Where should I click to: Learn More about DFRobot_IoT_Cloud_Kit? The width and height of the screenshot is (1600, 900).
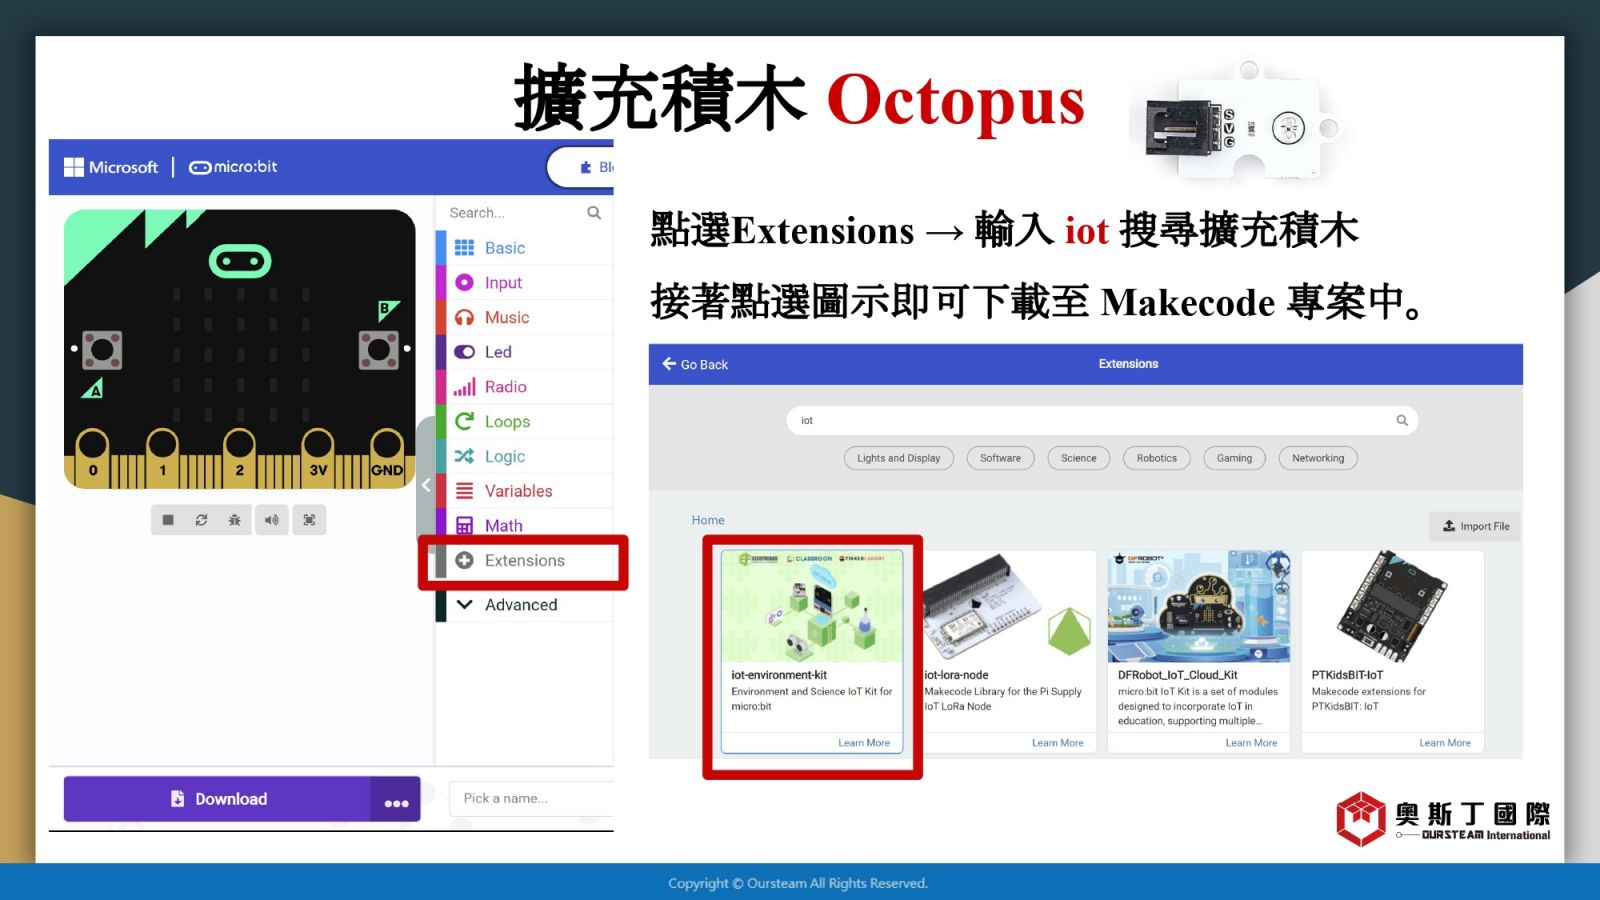coord(1251,743)
